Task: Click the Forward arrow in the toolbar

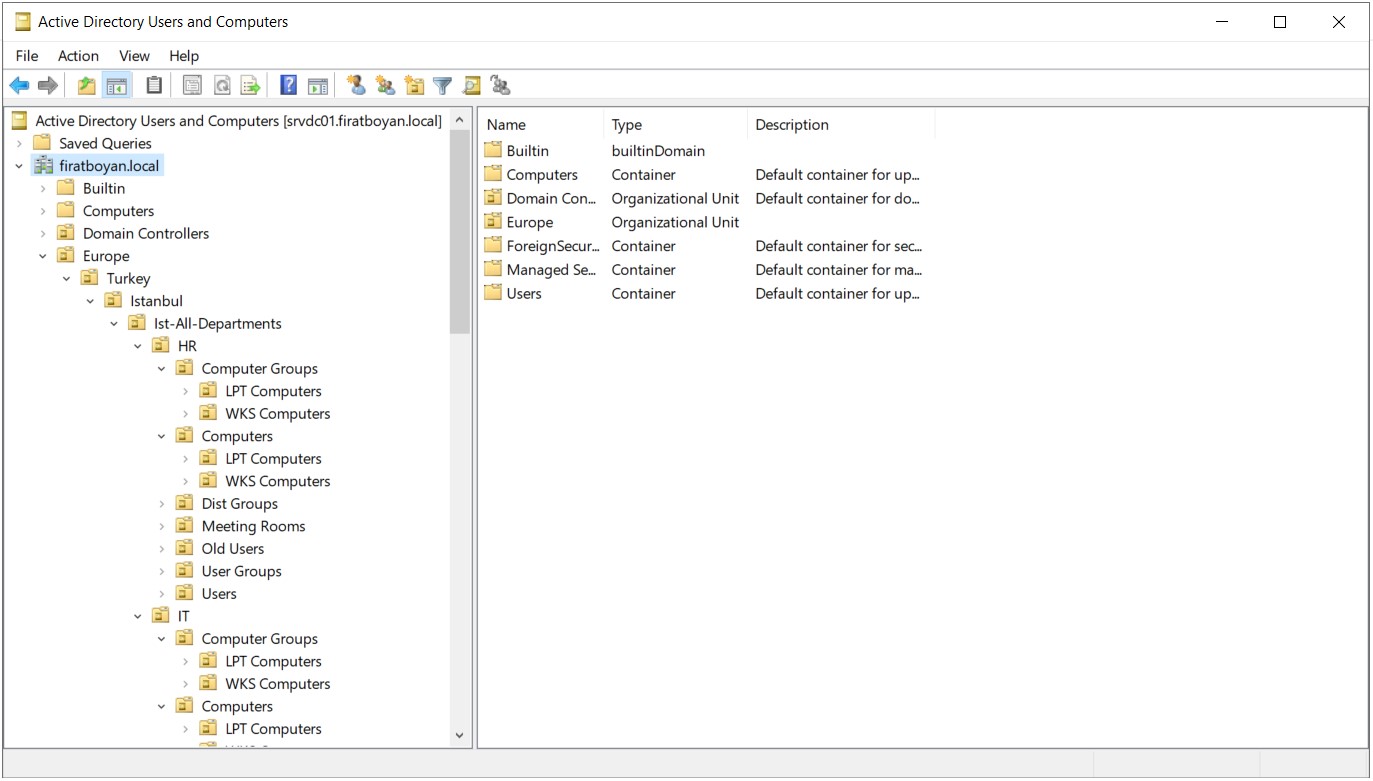Action: click(x=47, y=86)
